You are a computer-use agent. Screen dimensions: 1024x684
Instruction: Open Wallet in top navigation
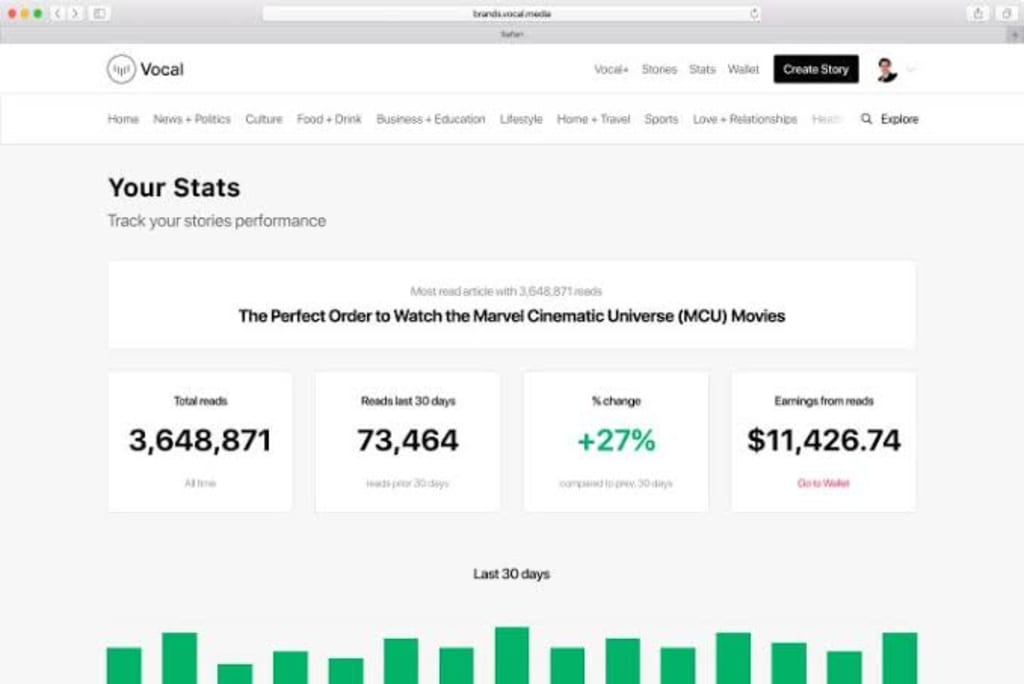pyautogui.click(x=743, y=69)
